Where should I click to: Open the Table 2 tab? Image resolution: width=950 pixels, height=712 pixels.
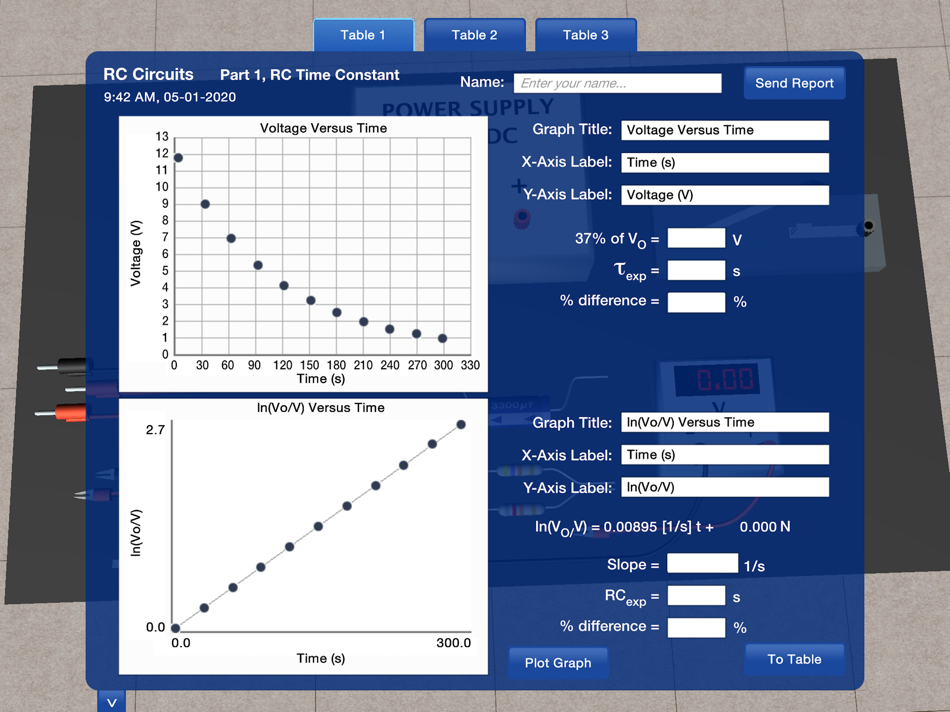tap(474, 35)
